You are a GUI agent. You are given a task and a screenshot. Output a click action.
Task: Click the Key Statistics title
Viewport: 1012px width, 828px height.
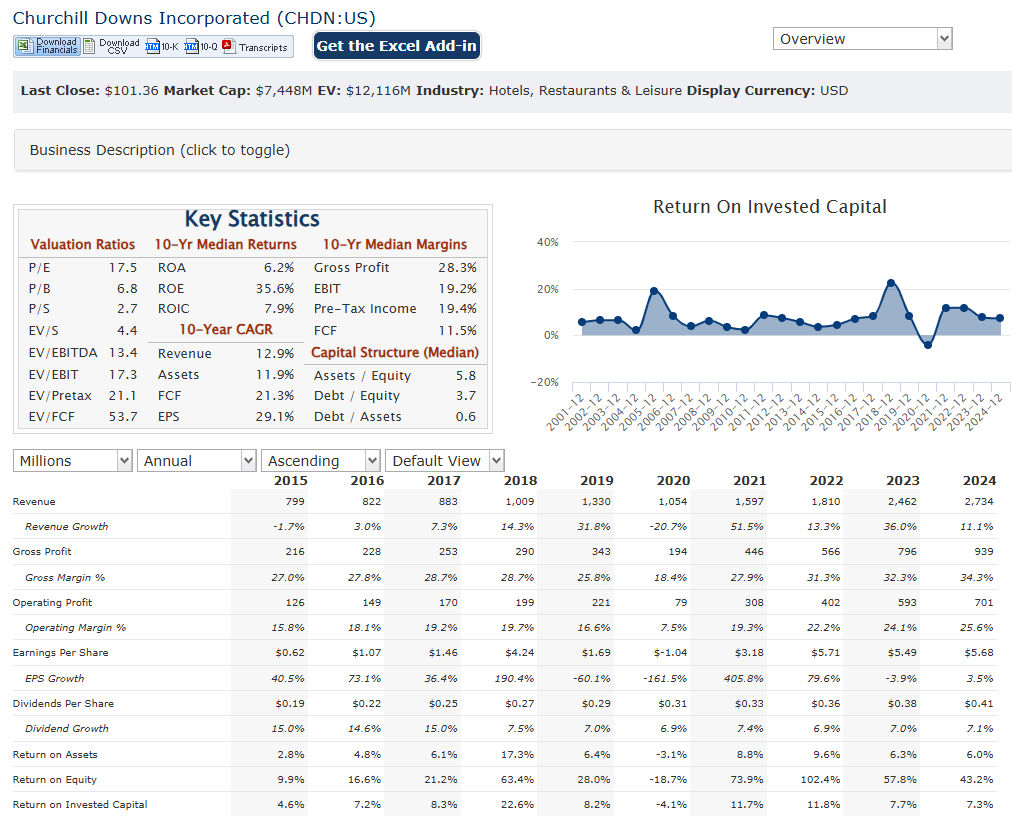[x=252, y=219]
